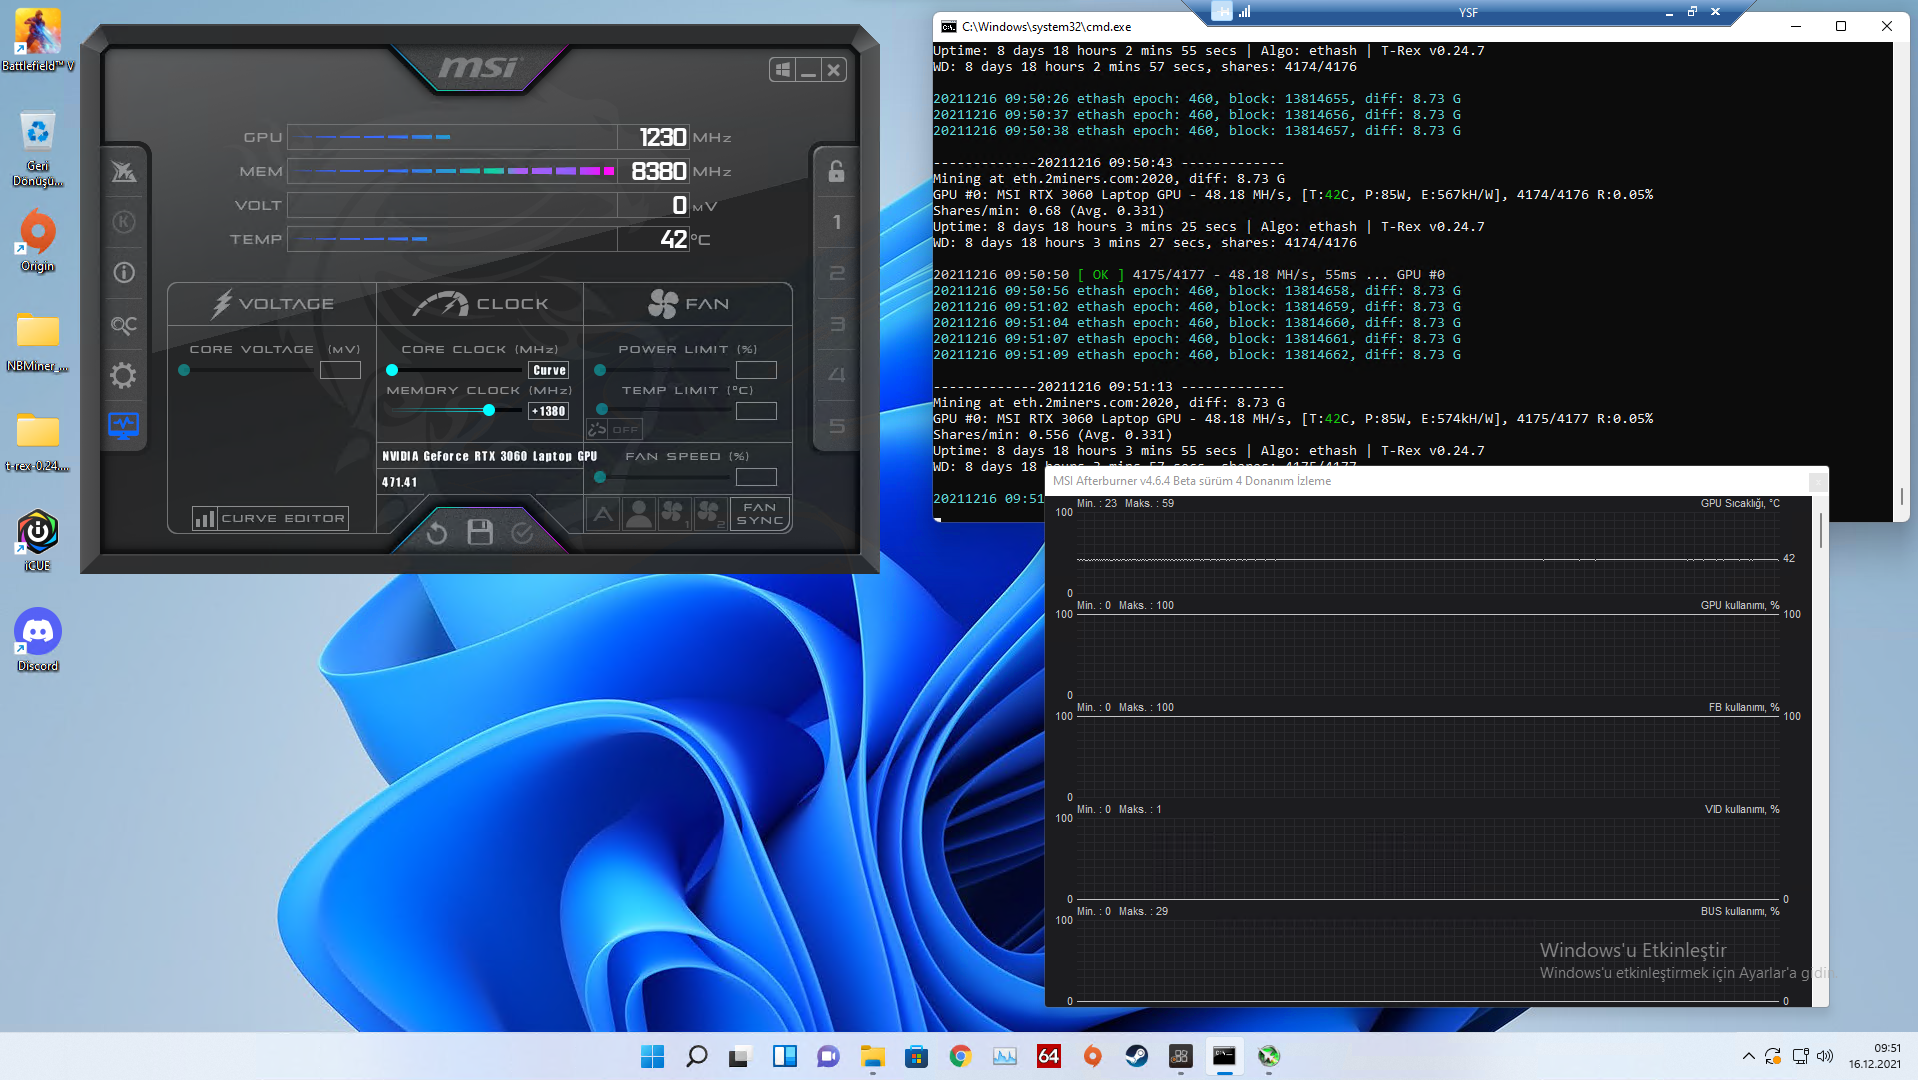Open the Curve Editor
Image resolution: width=1918 pixels, height=1080 pixels.
(x=270, y=518)
